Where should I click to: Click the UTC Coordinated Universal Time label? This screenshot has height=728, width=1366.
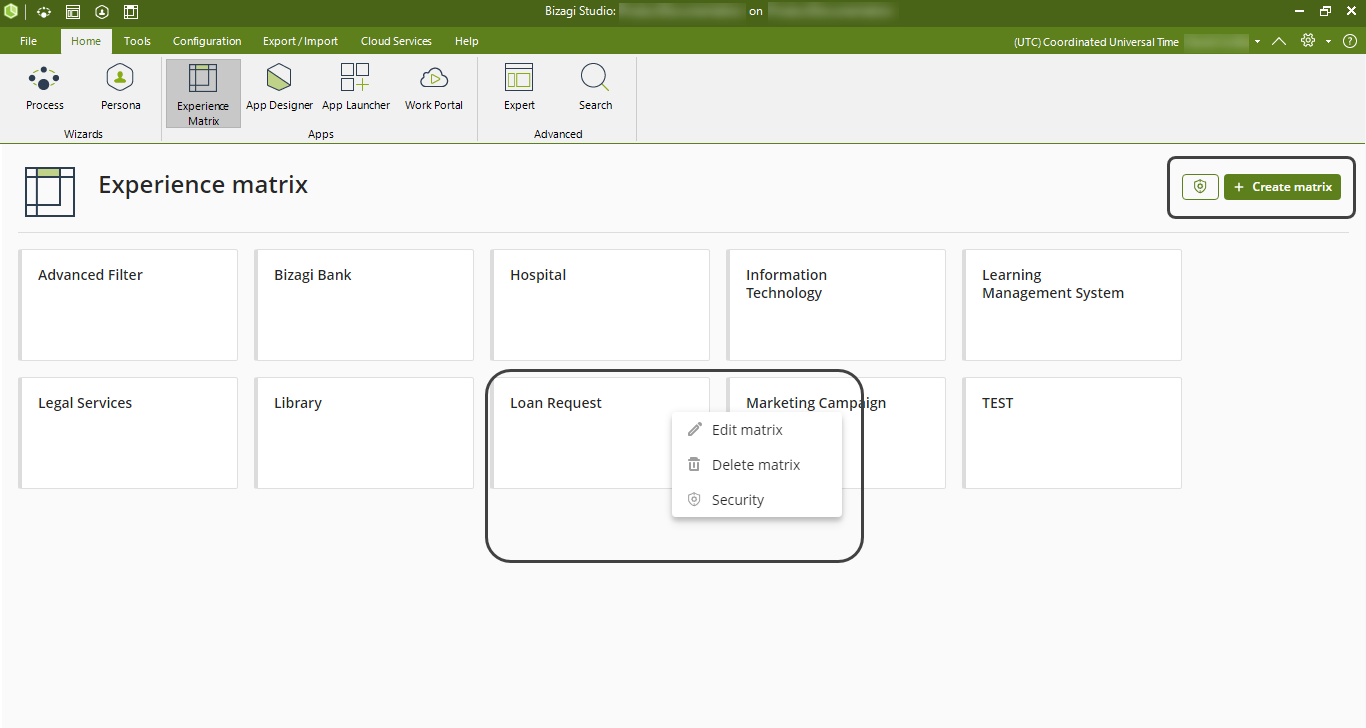point(1096,42)
